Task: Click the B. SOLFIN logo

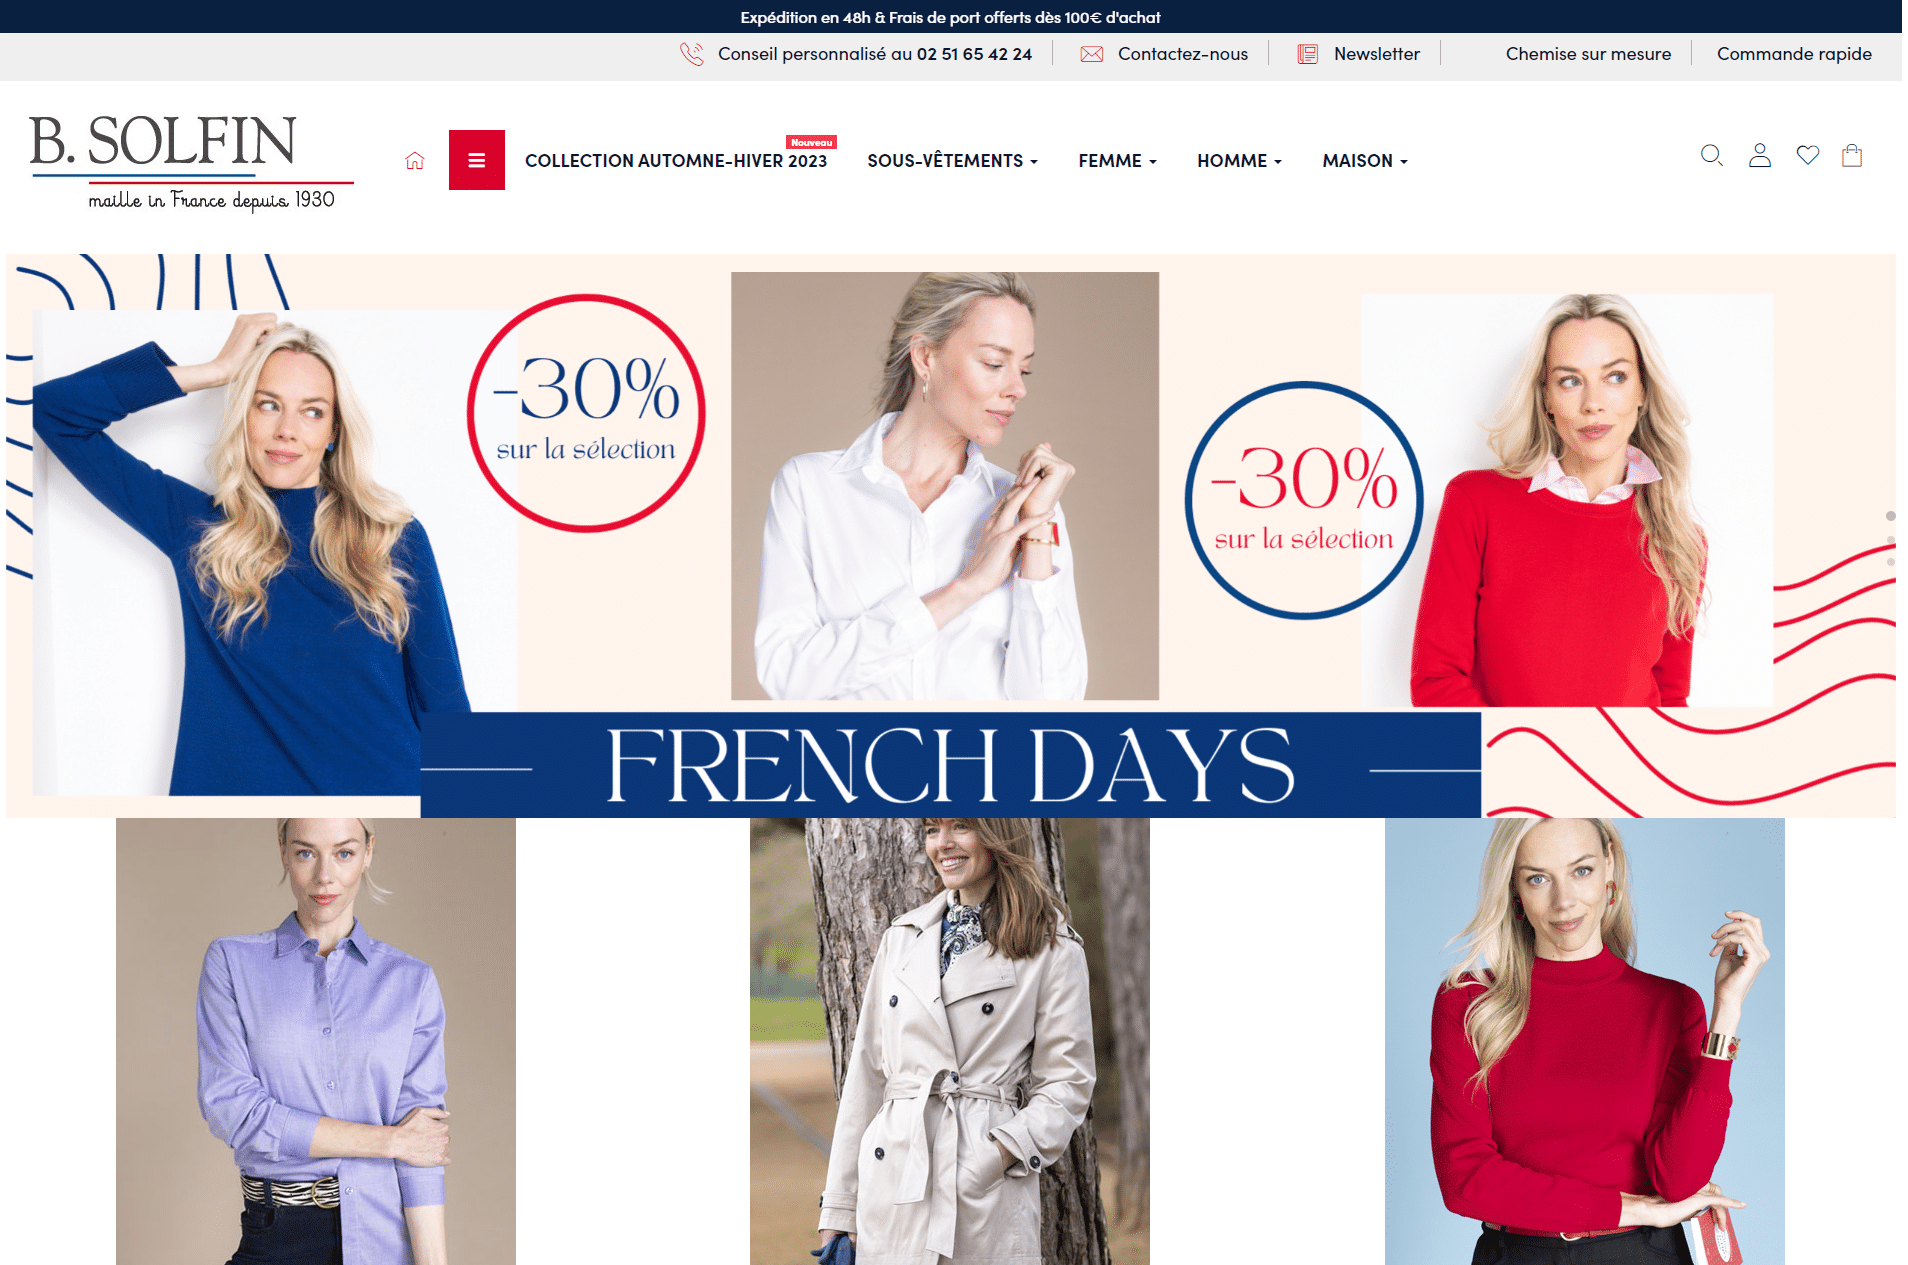Action: 190,160
